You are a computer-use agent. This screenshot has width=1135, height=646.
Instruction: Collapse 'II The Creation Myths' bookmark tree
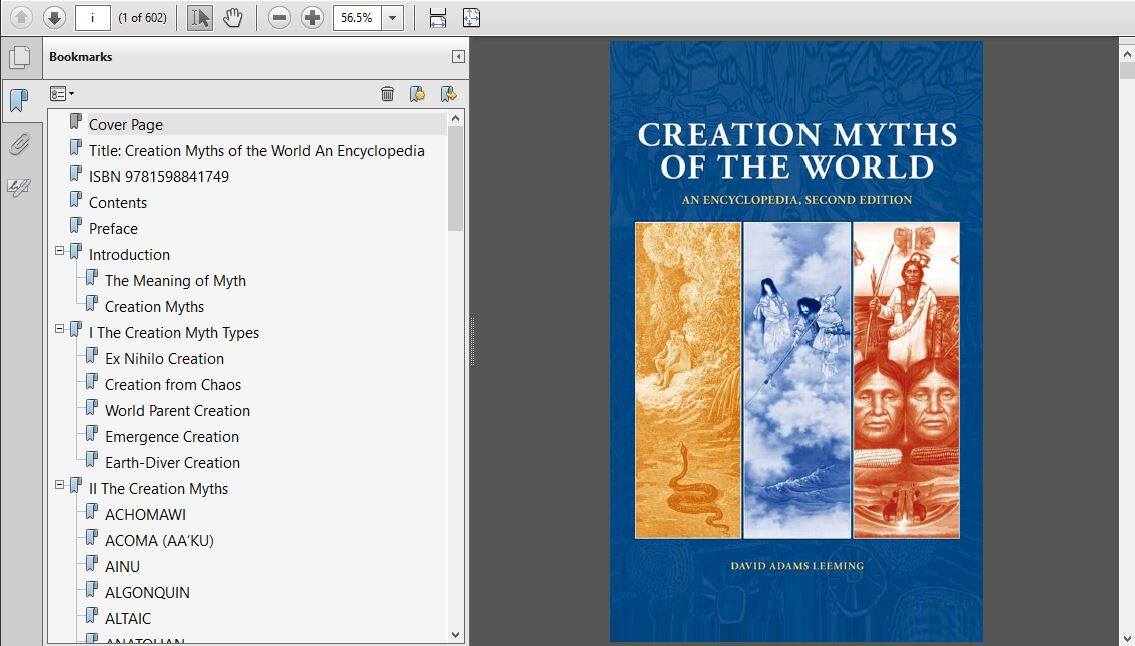[x=60, y=485]
